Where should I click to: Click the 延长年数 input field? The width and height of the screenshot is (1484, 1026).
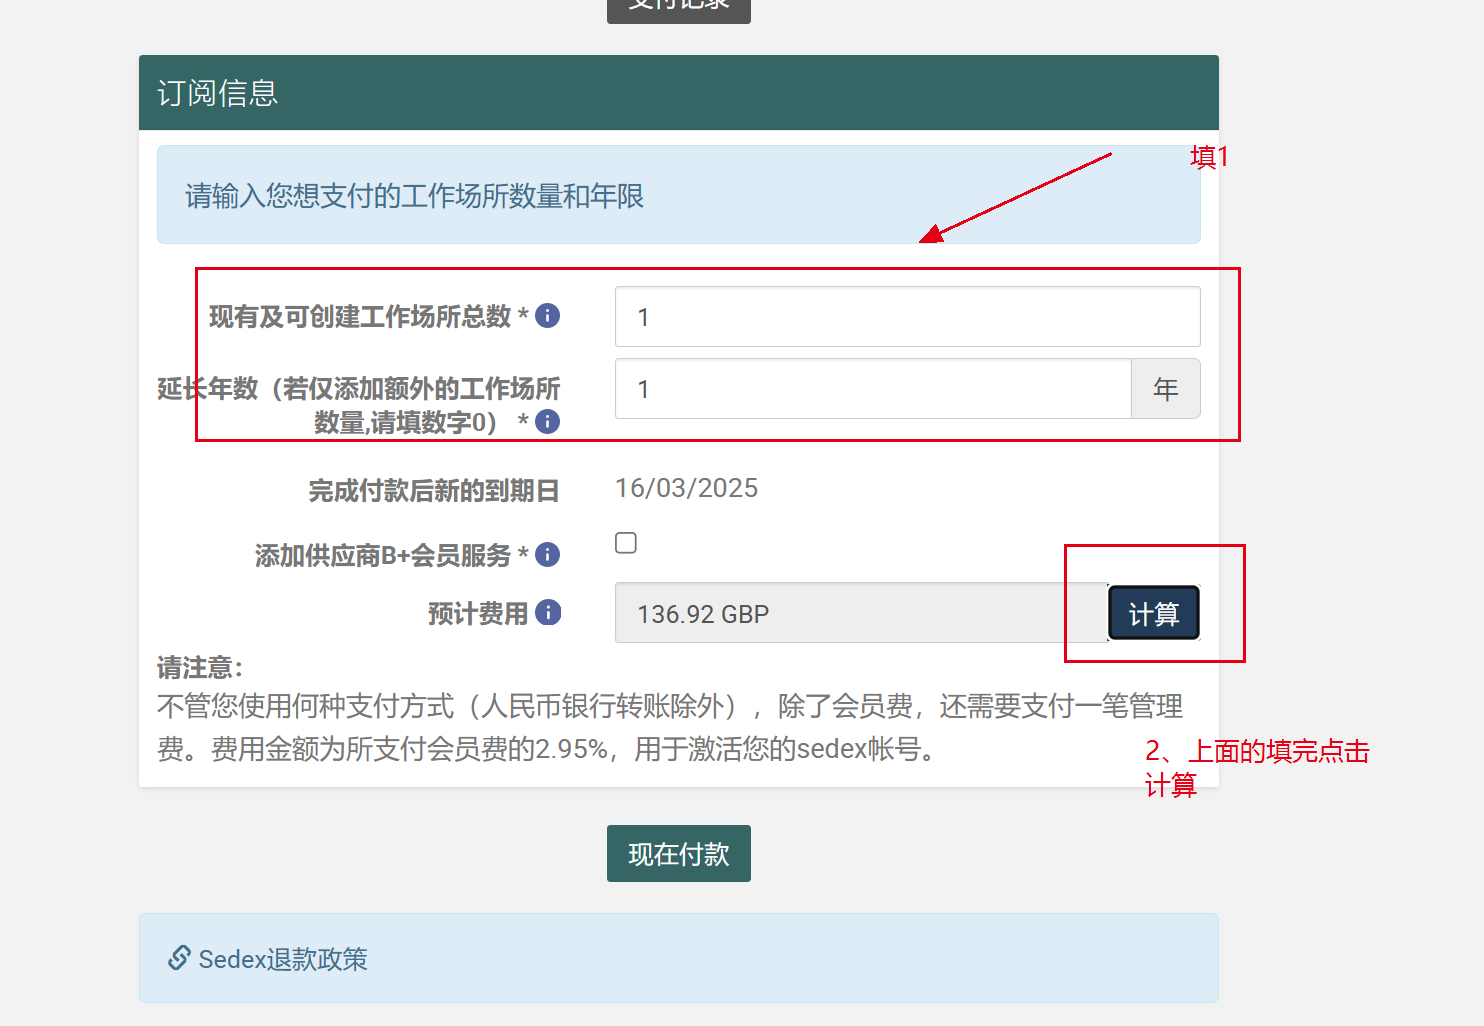[873, 389]
